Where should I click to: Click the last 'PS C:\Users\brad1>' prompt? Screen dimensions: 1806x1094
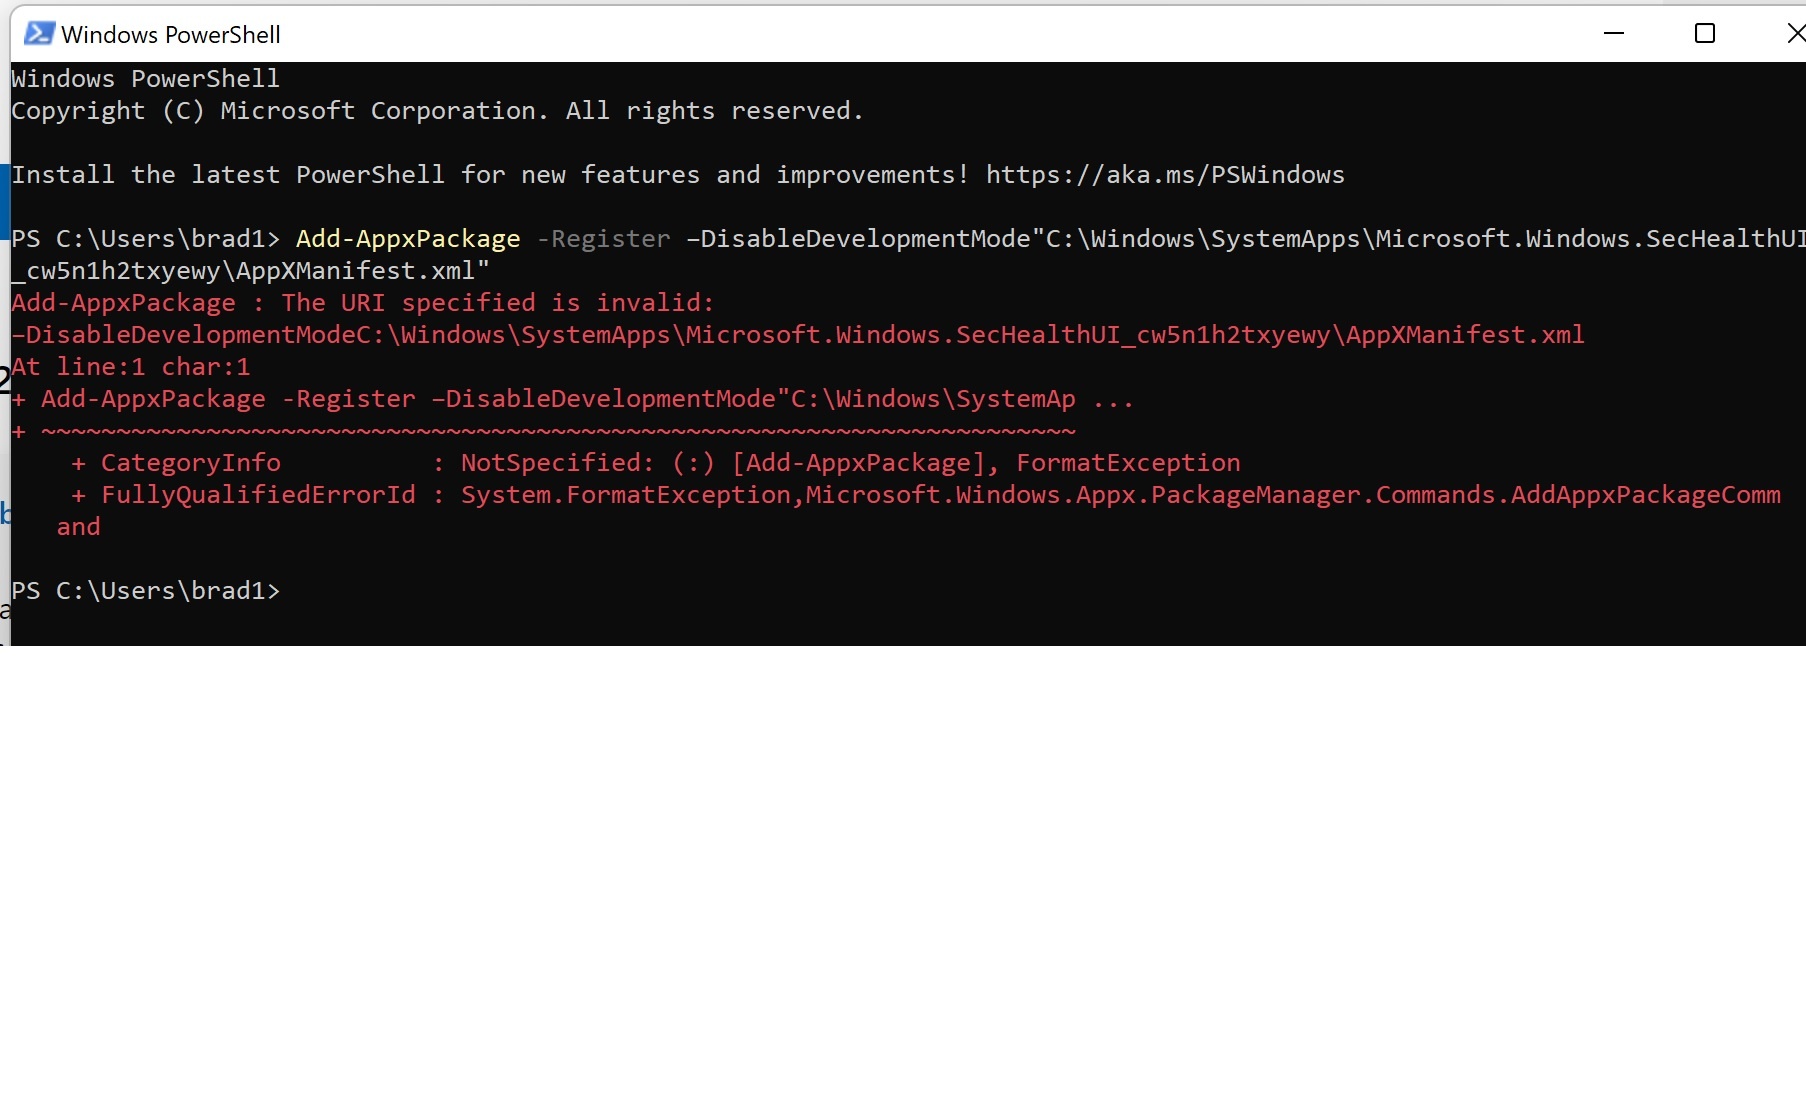(146, 591)
